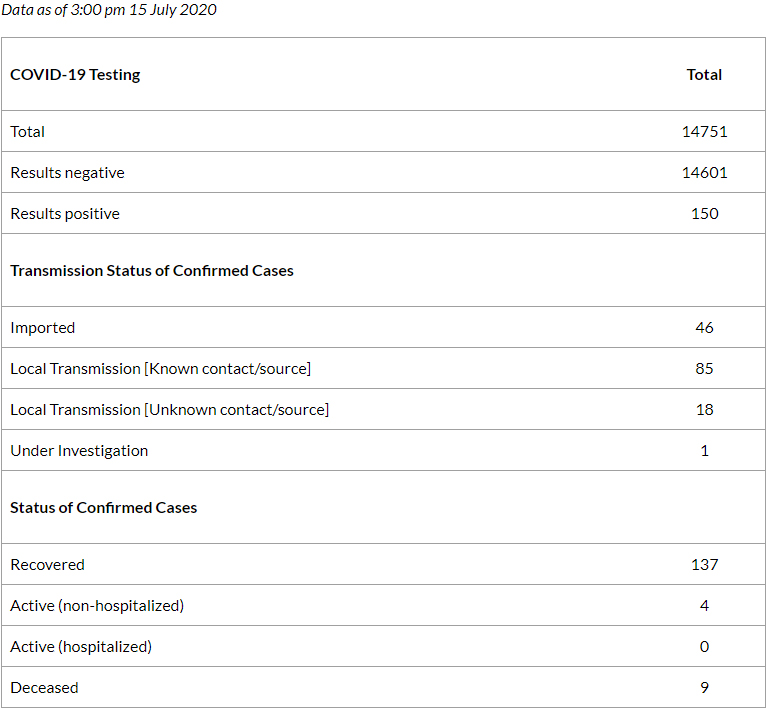Click the Transmission Status of Confirmed Cases heading

point(152,271)
